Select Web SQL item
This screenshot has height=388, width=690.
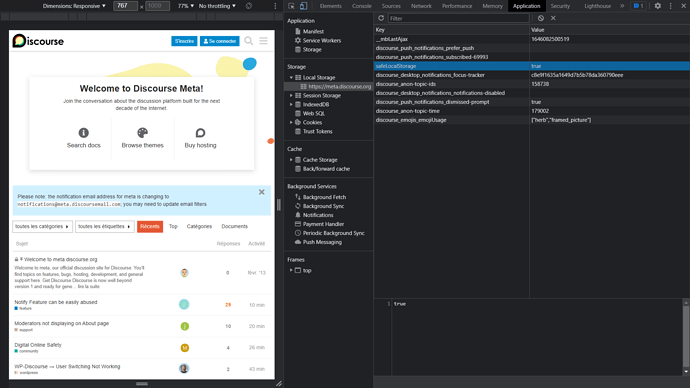pos(313,113)
